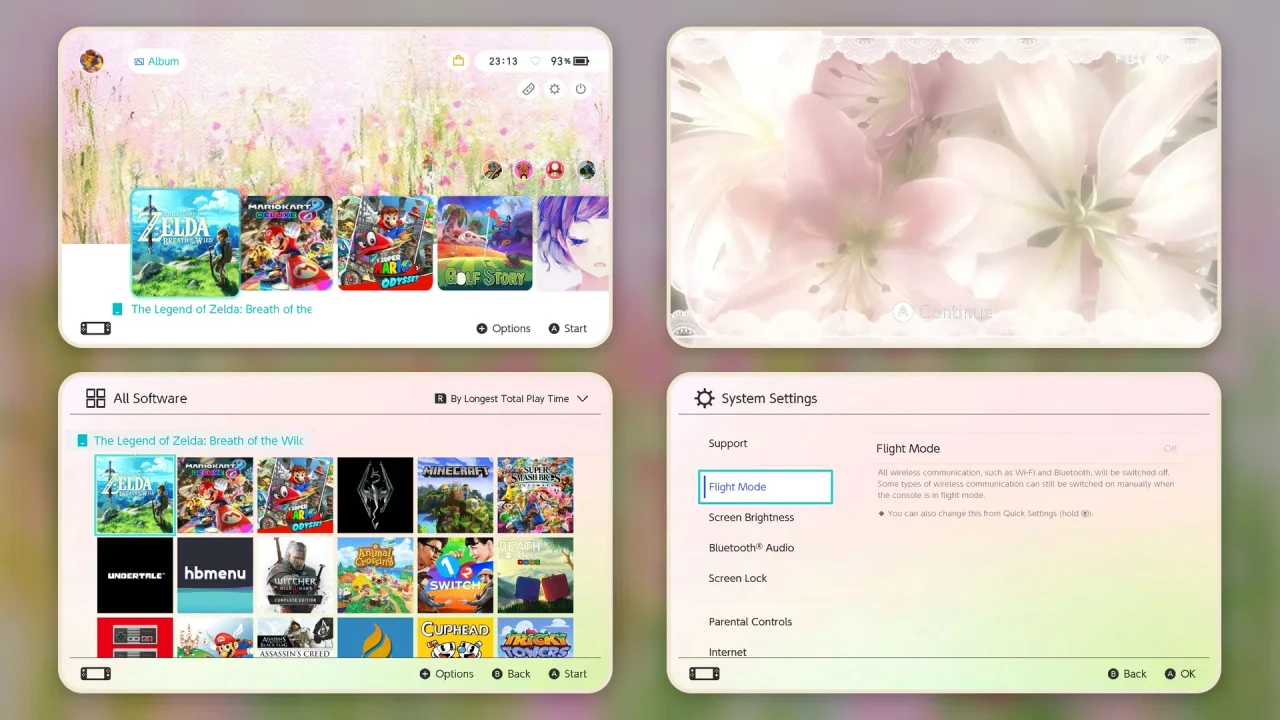
Task: Select the red mushroom user avatar
Action: pyautogui.click(x=555, y=170)
